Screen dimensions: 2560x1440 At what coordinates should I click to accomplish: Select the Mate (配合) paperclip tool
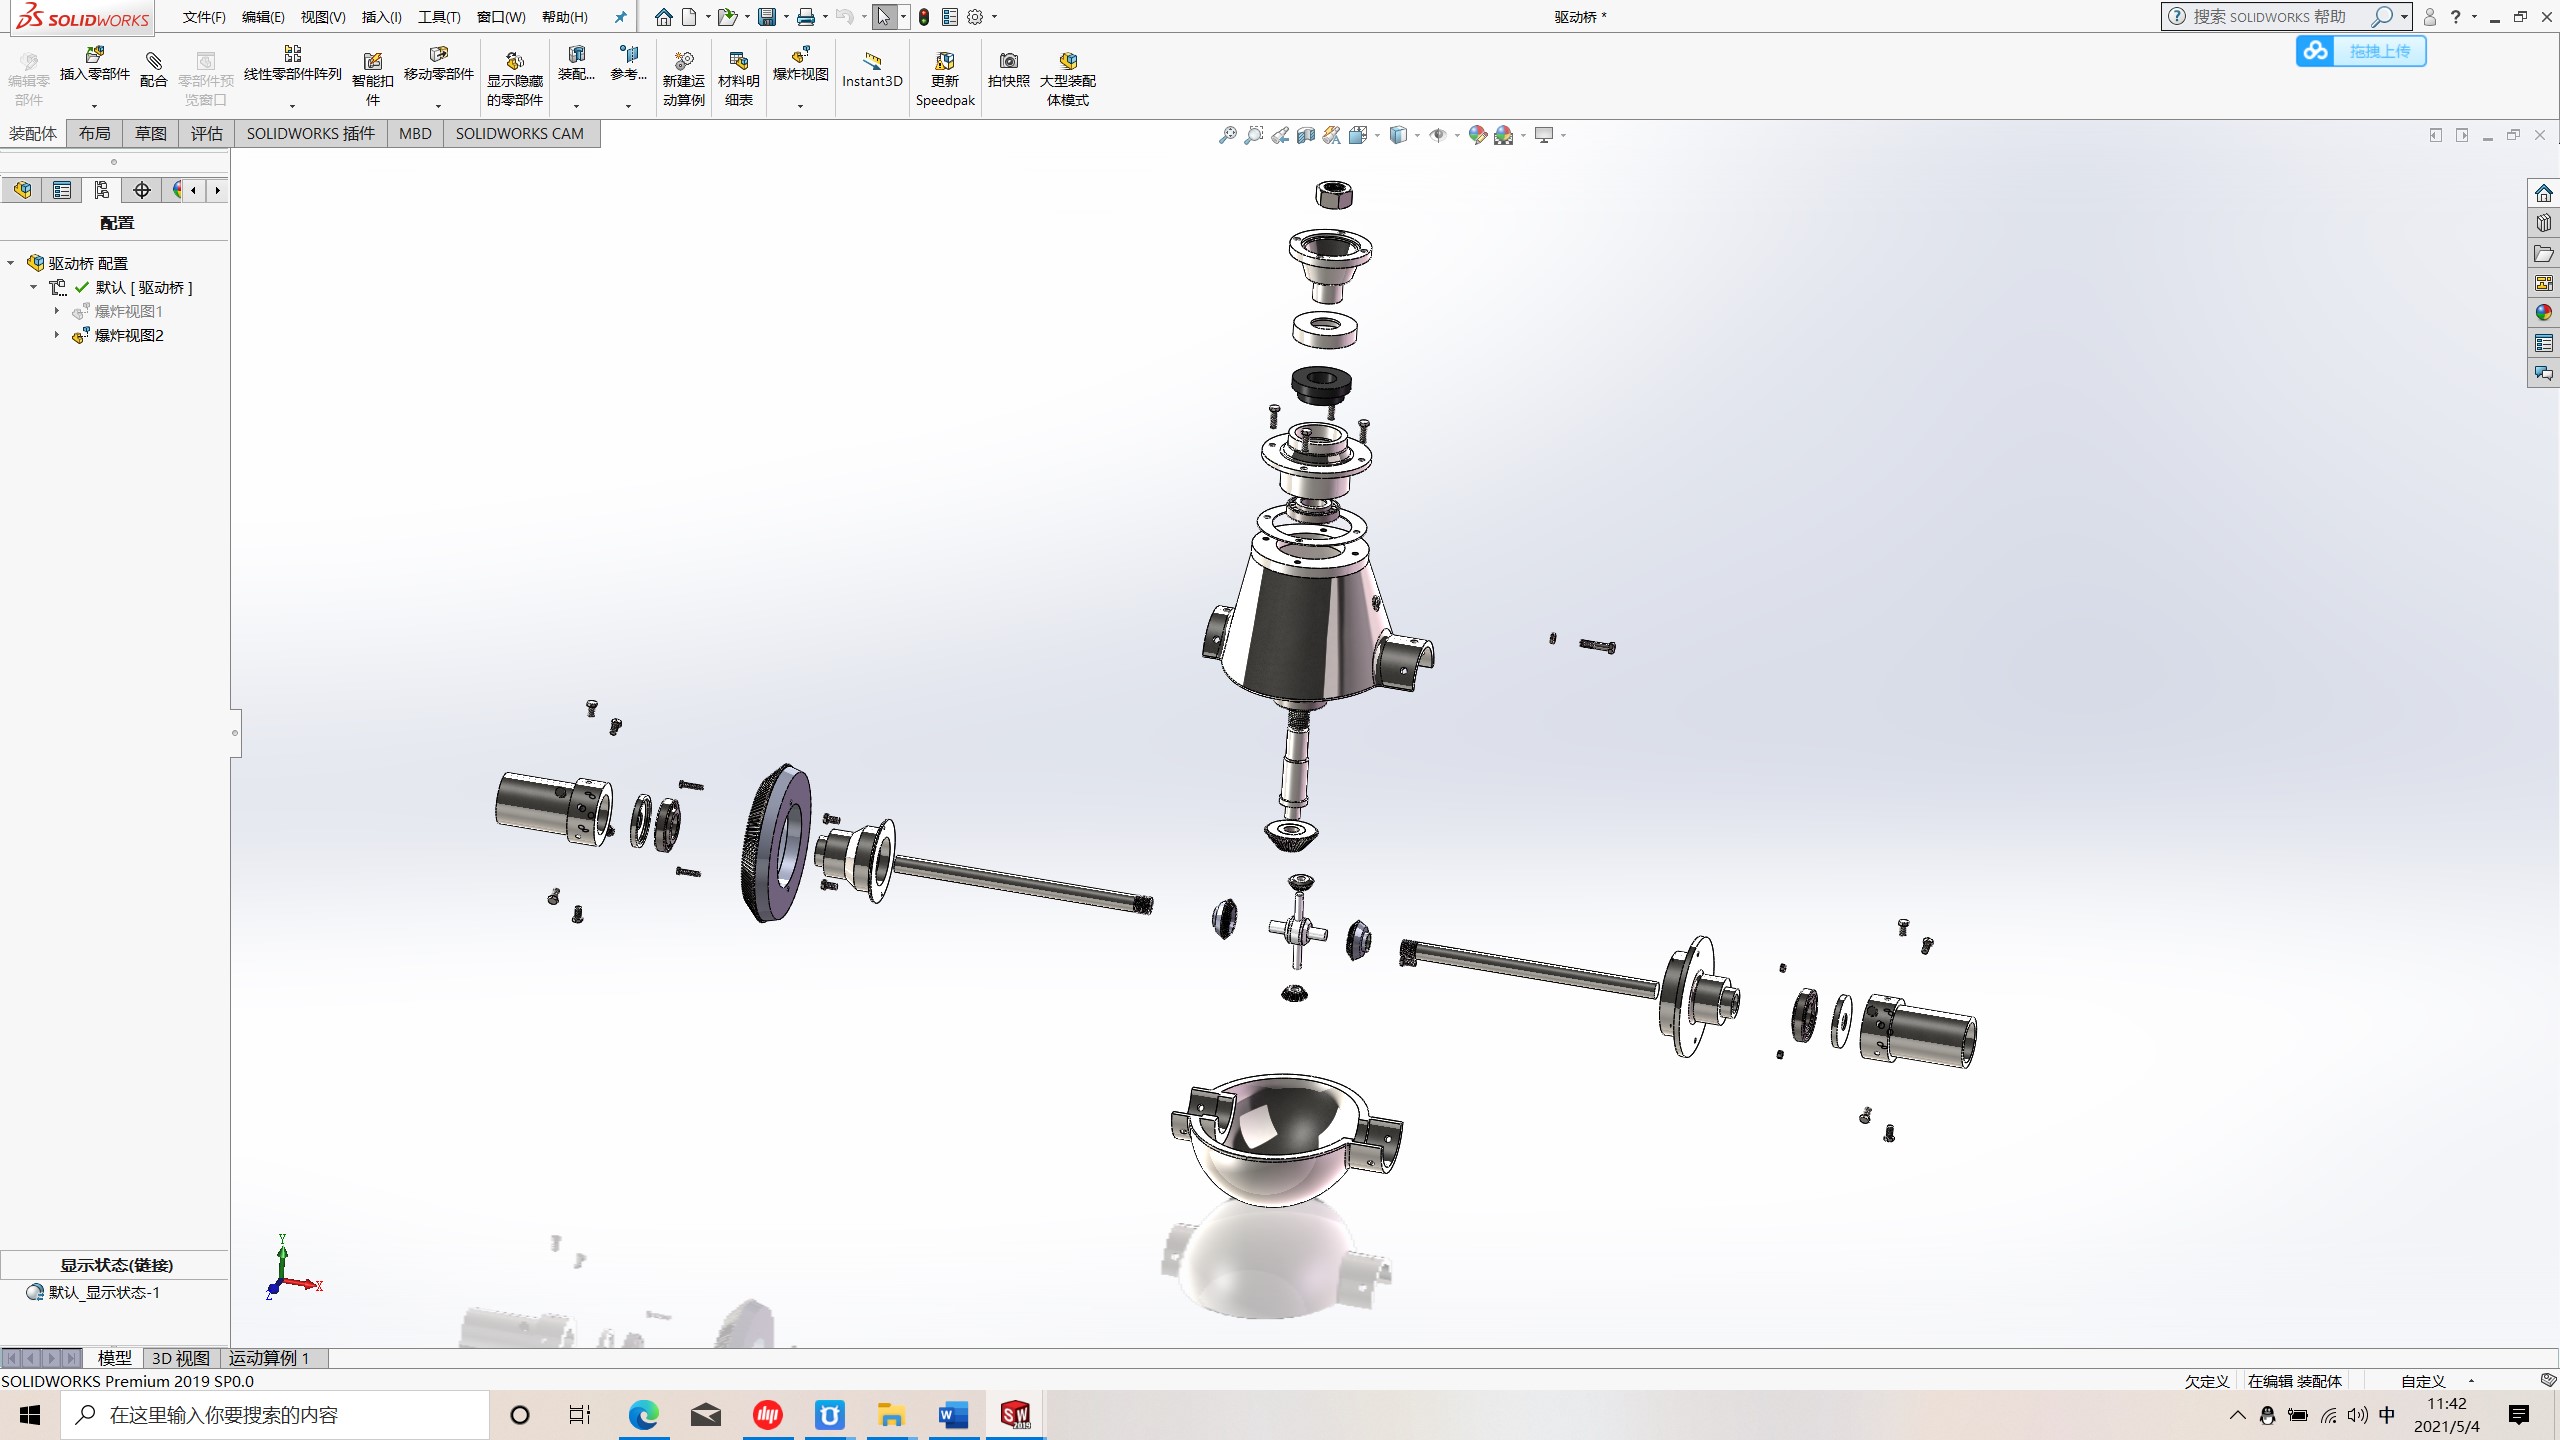[153, 70]
